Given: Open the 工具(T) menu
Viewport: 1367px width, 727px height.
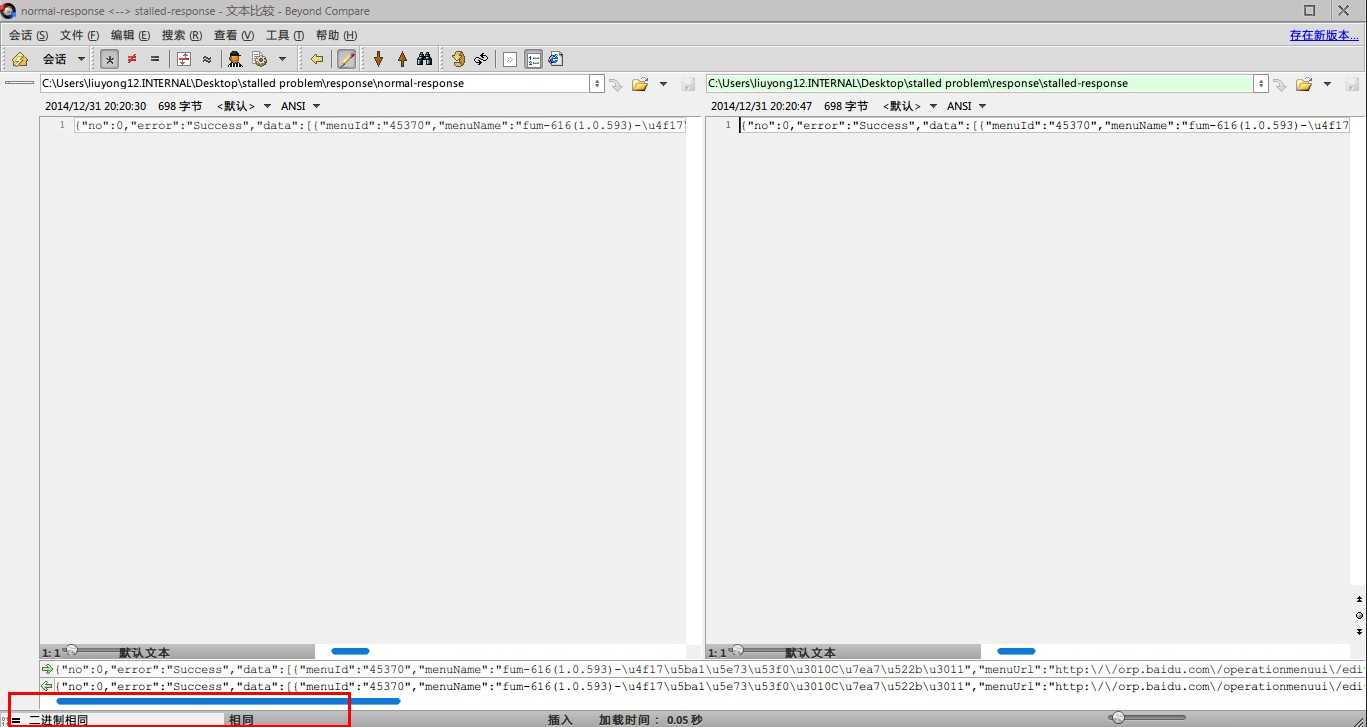Looking at the screenshot, I should pyautogui.click(x=284, y=35).
